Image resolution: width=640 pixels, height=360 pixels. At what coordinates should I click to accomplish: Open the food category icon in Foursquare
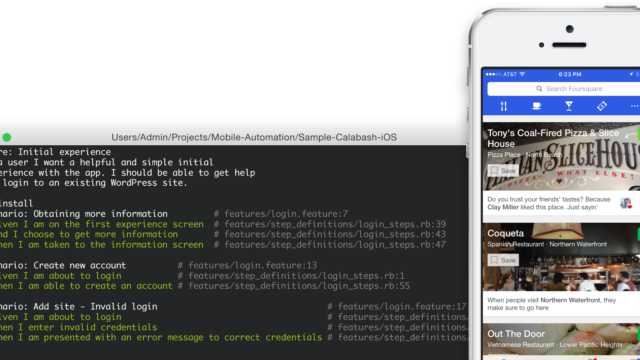pyautogui.click(x=504, y=107)
